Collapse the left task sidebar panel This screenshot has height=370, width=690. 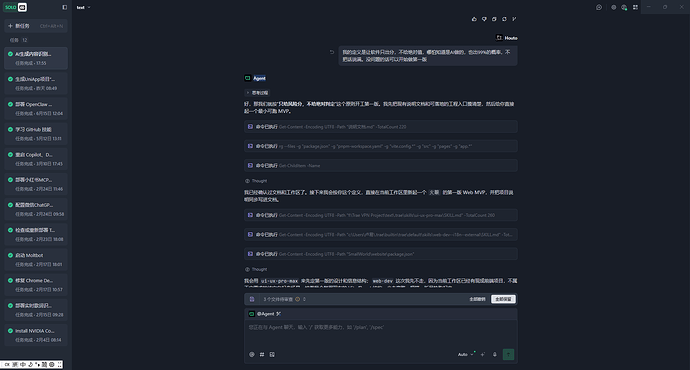click(x=65, y=7)
